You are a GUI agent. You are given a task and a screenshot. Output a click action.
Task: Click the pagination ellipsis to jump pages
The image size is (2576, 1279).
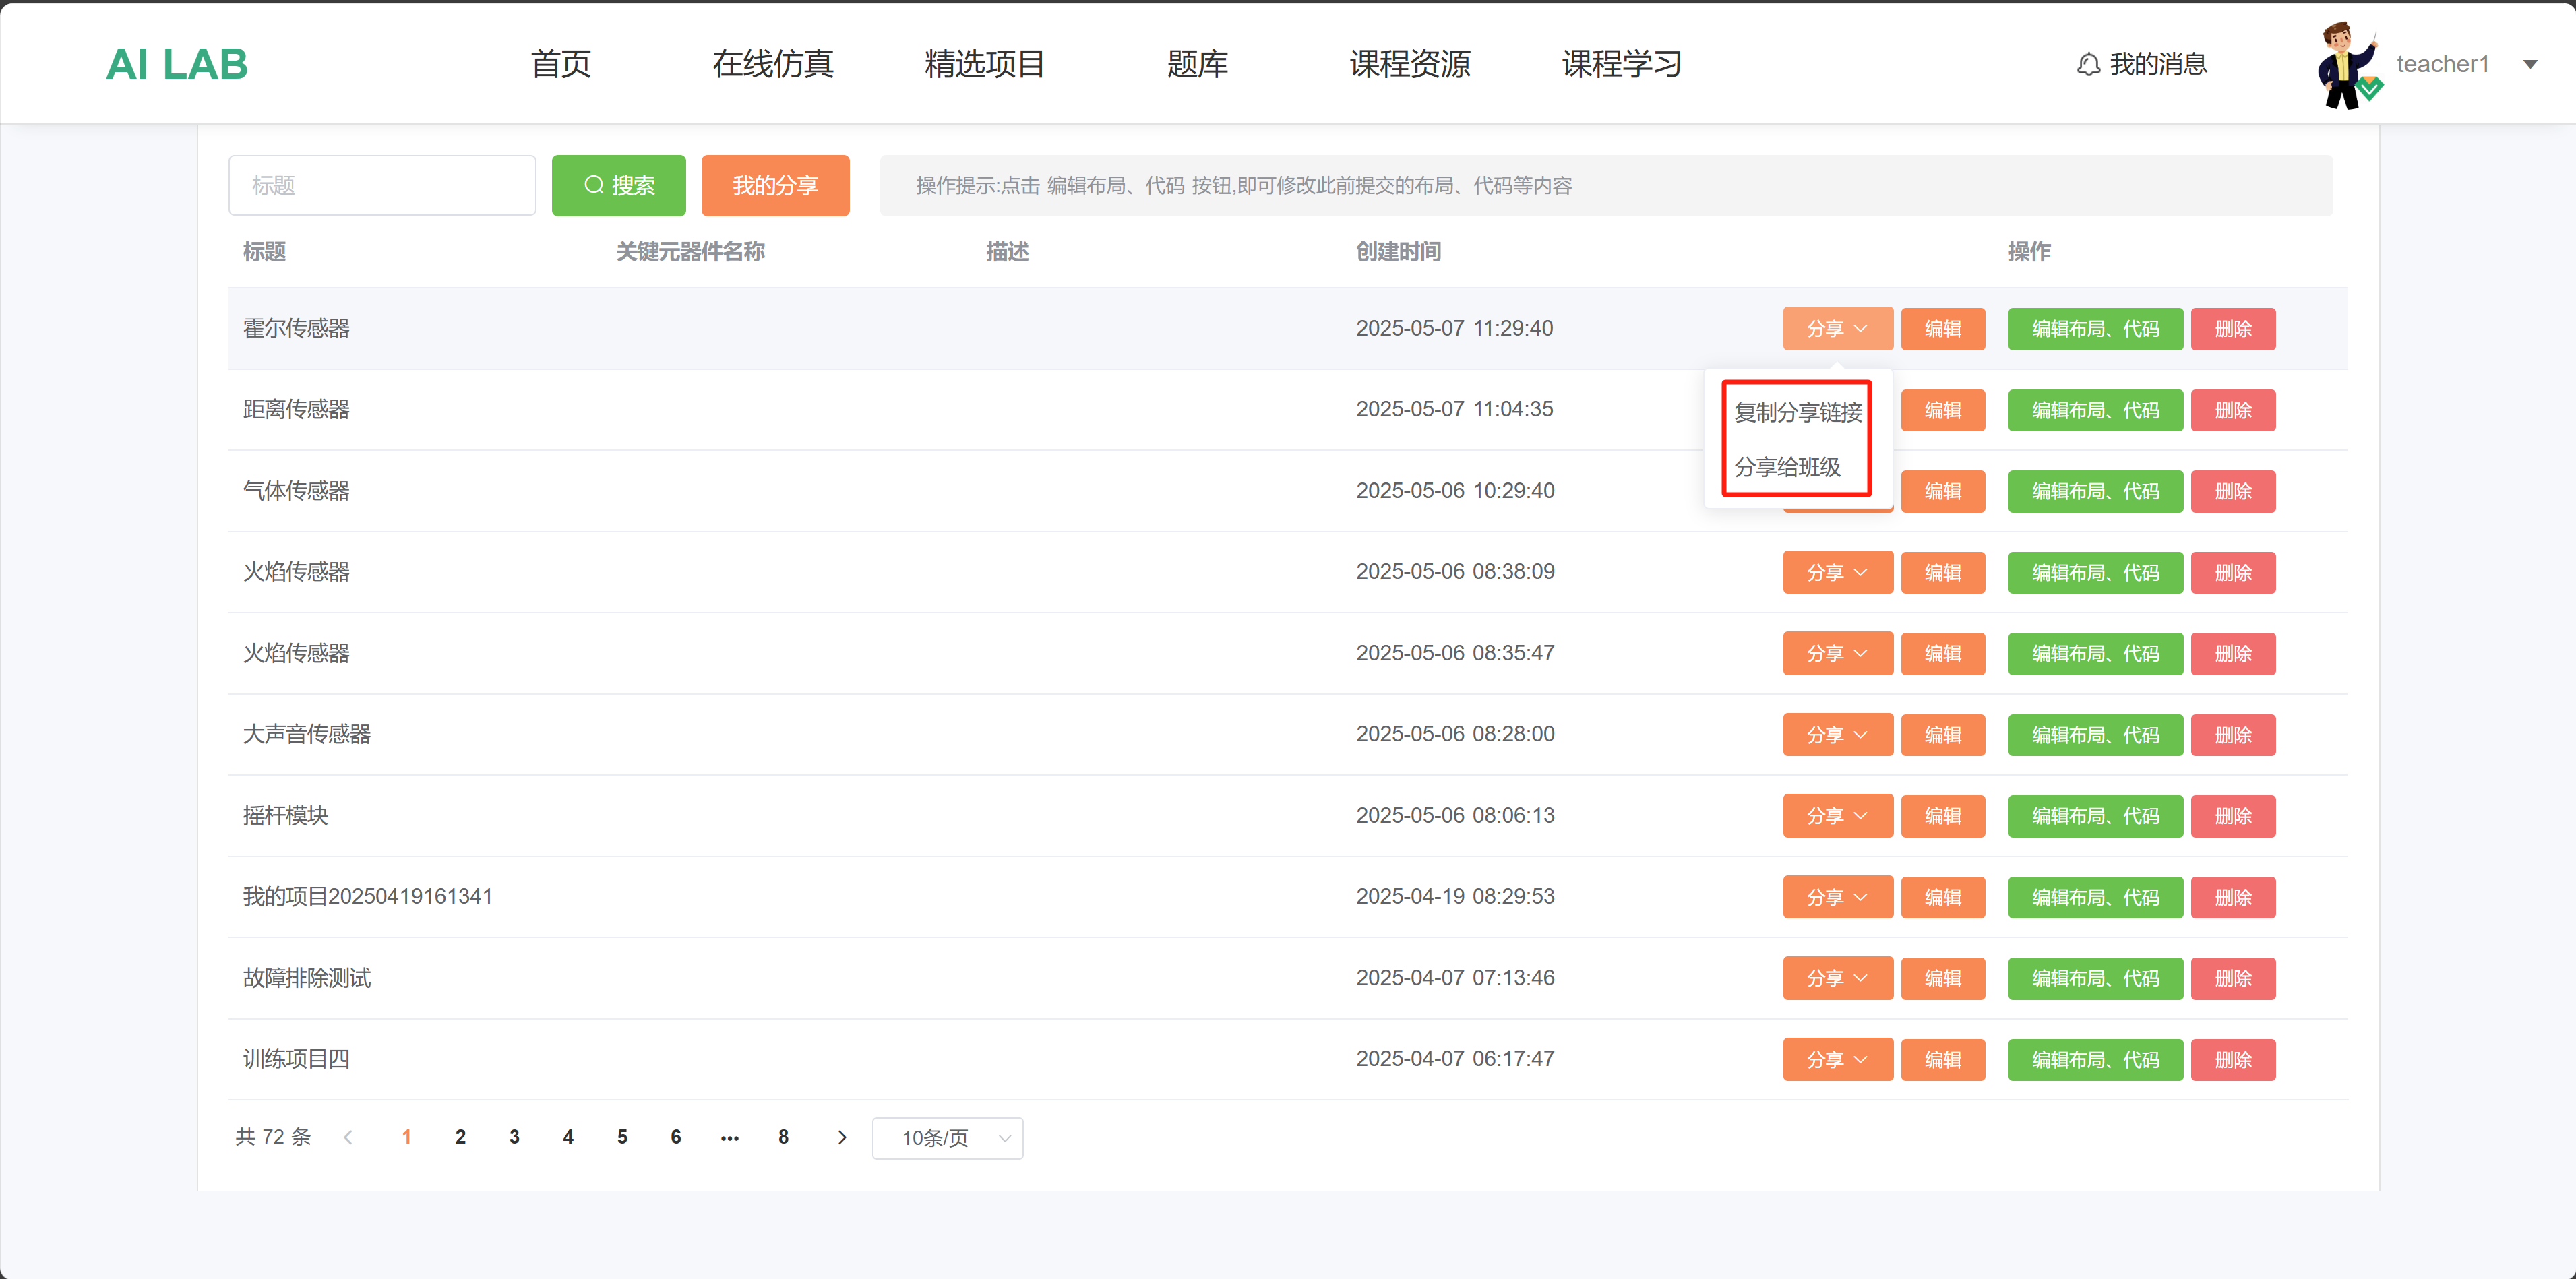tap(729, 1137)
